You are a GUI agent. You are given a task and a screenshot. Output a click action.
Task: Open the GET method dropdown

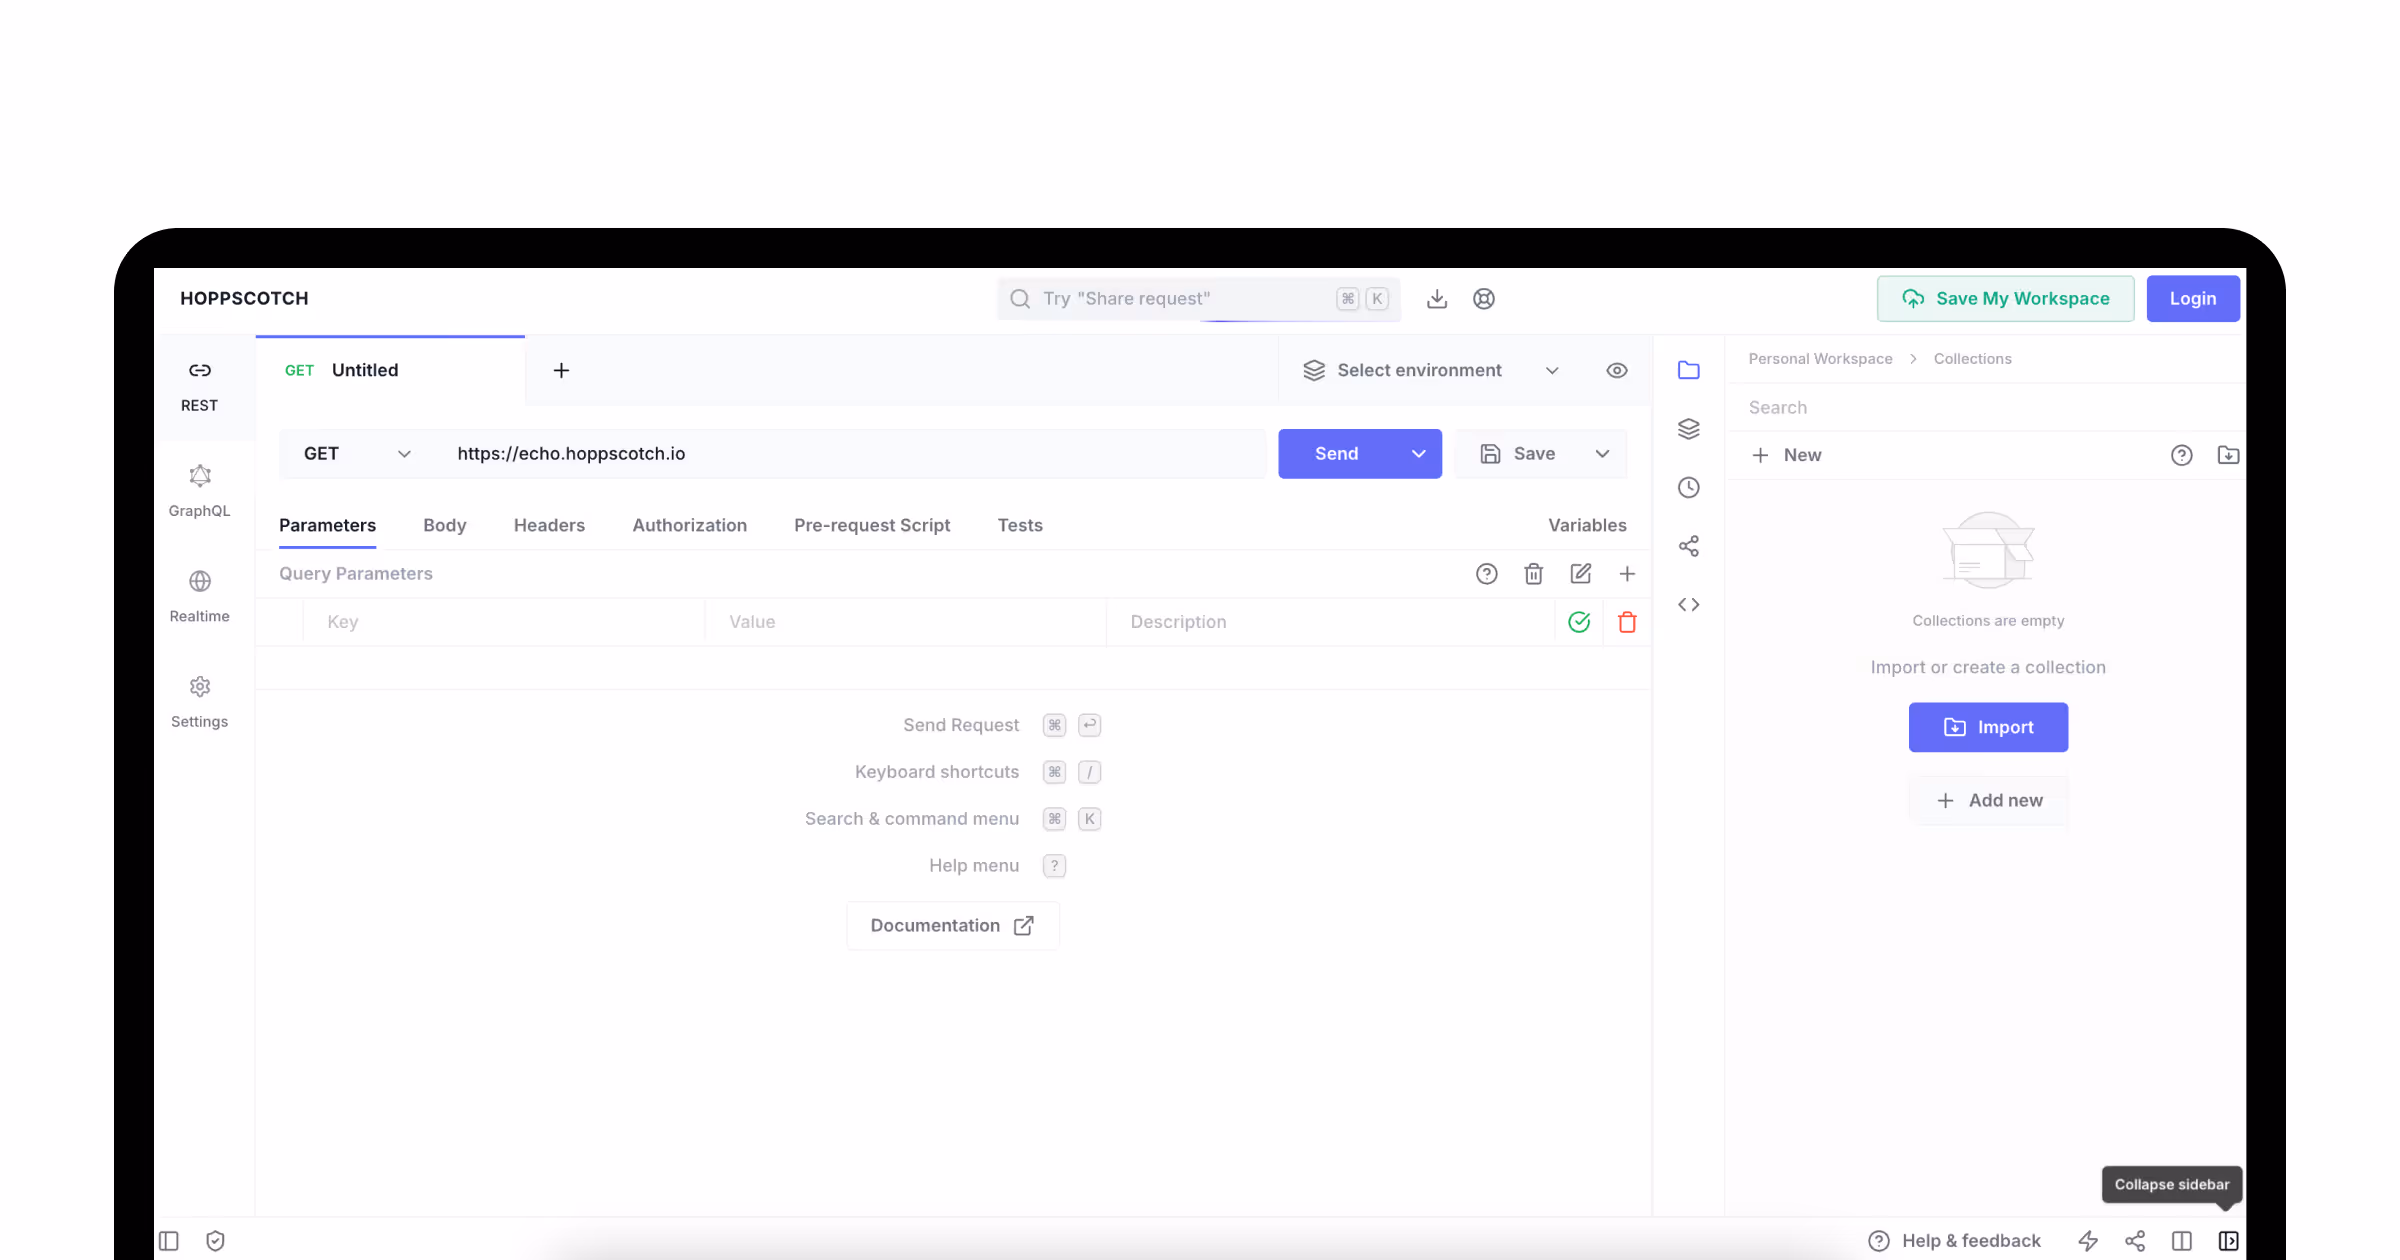[356, 454]
